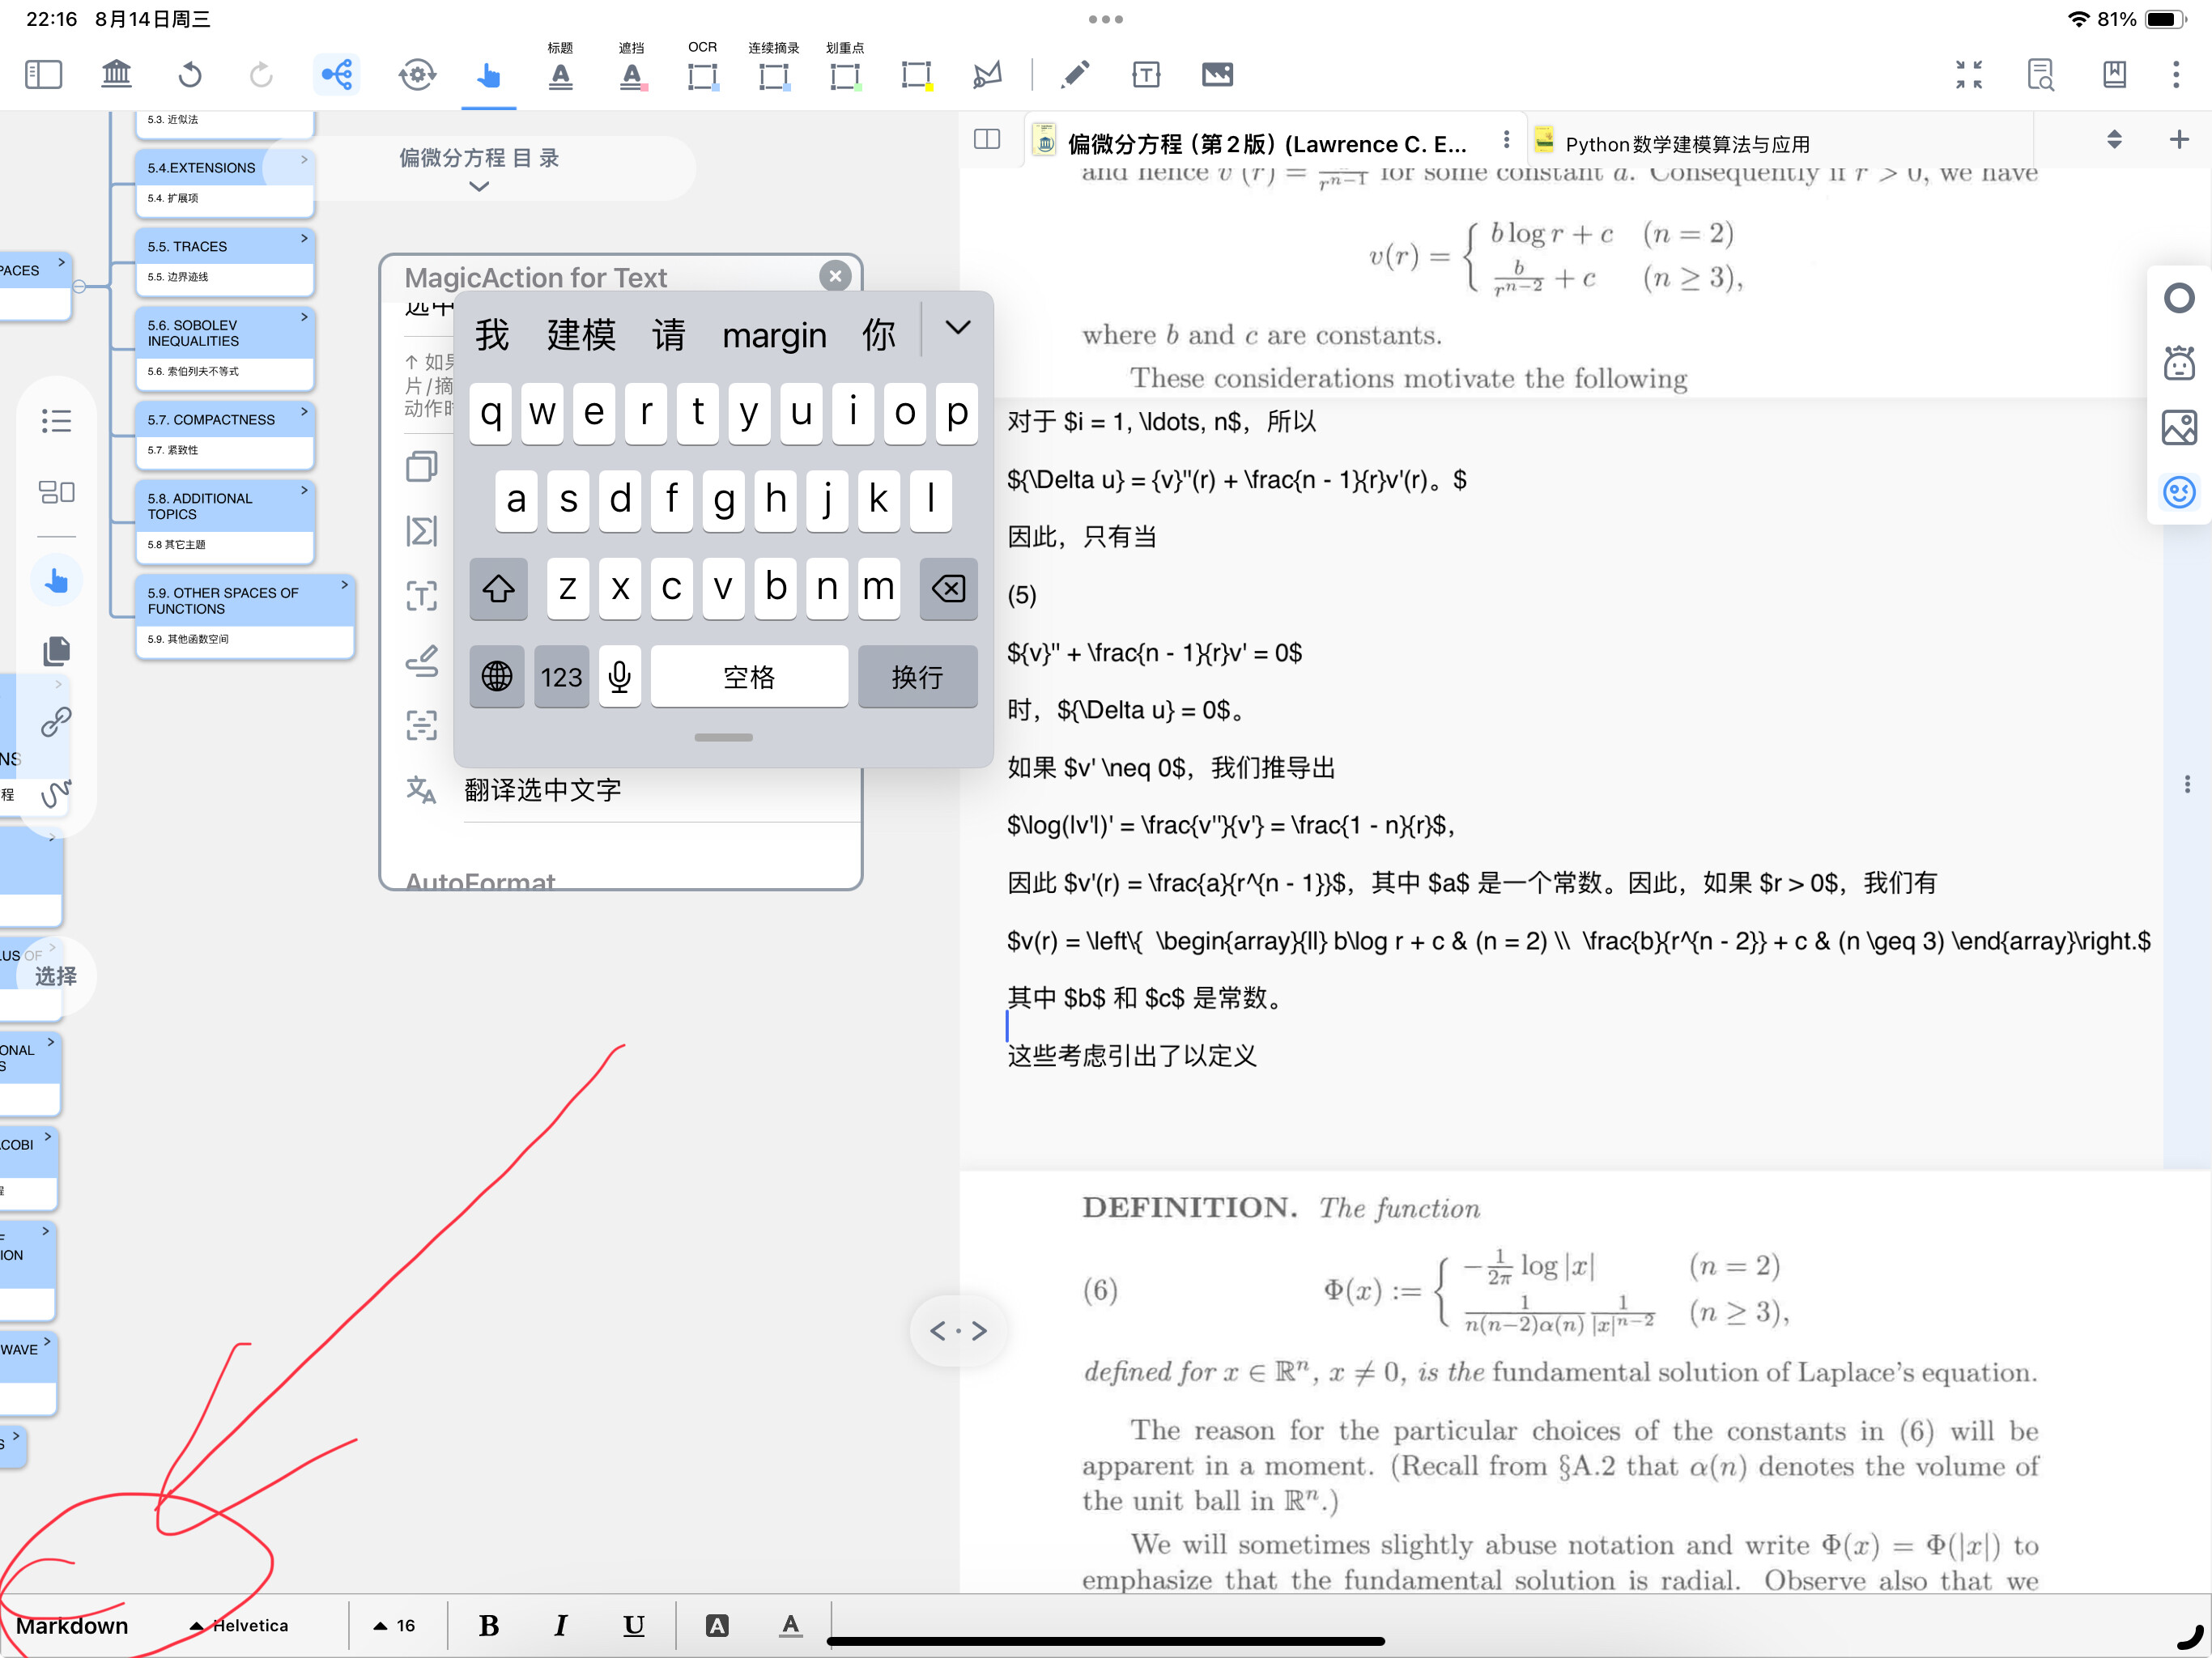Select the hand tool in left palette

(x=57, y=580)
